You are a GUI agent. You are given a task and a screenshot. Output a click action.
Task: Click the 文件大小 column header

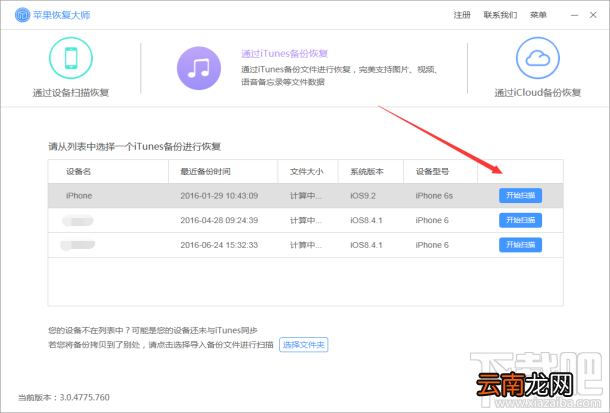(306, 172)
